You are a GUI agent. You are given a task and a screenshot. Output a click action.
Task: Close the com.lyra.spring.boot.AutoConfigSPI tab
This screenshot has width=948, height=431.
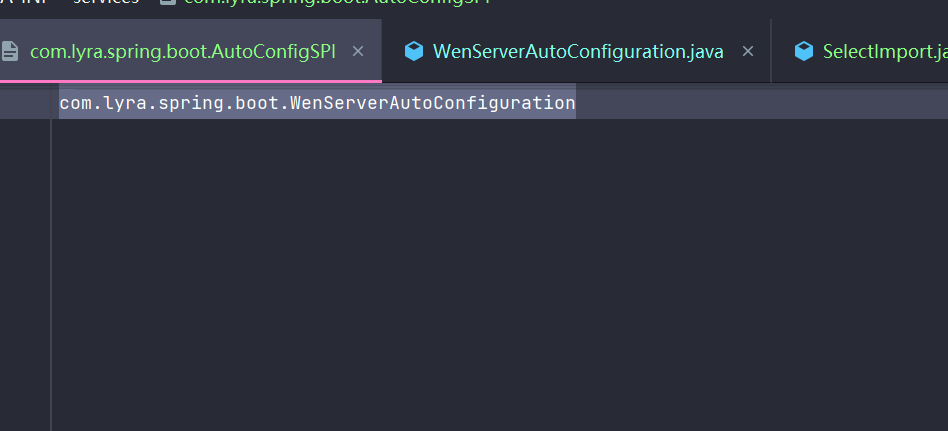point(358,51)
